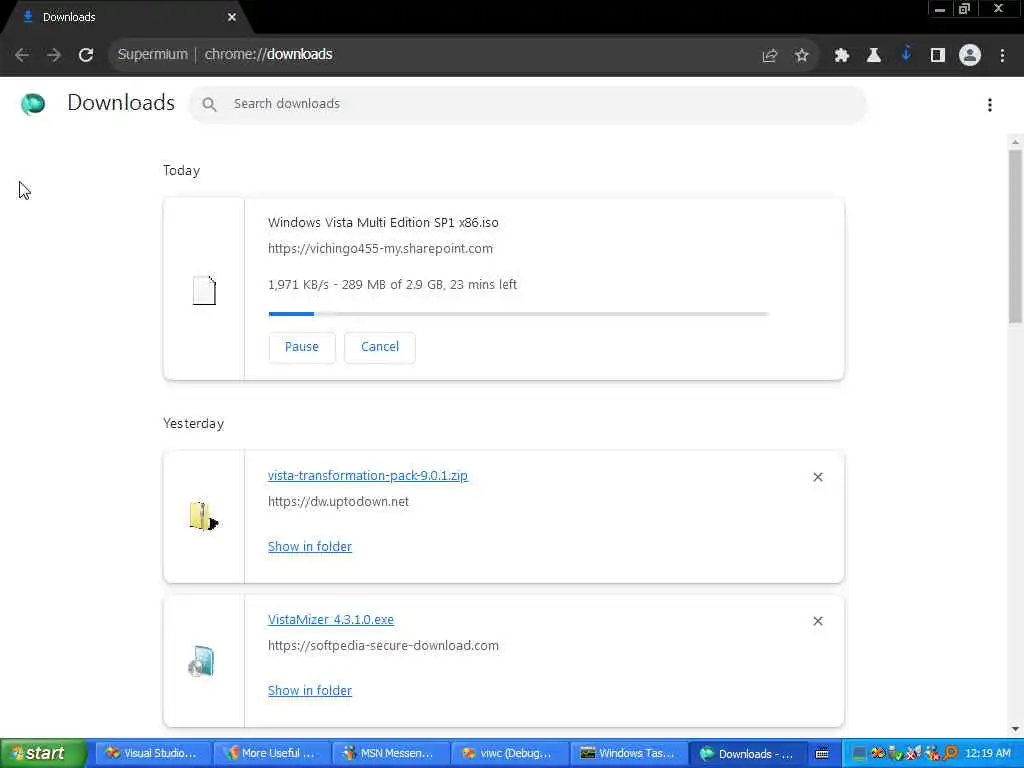
Task: Click the forward navigation arrow
Action: point(54,55)
